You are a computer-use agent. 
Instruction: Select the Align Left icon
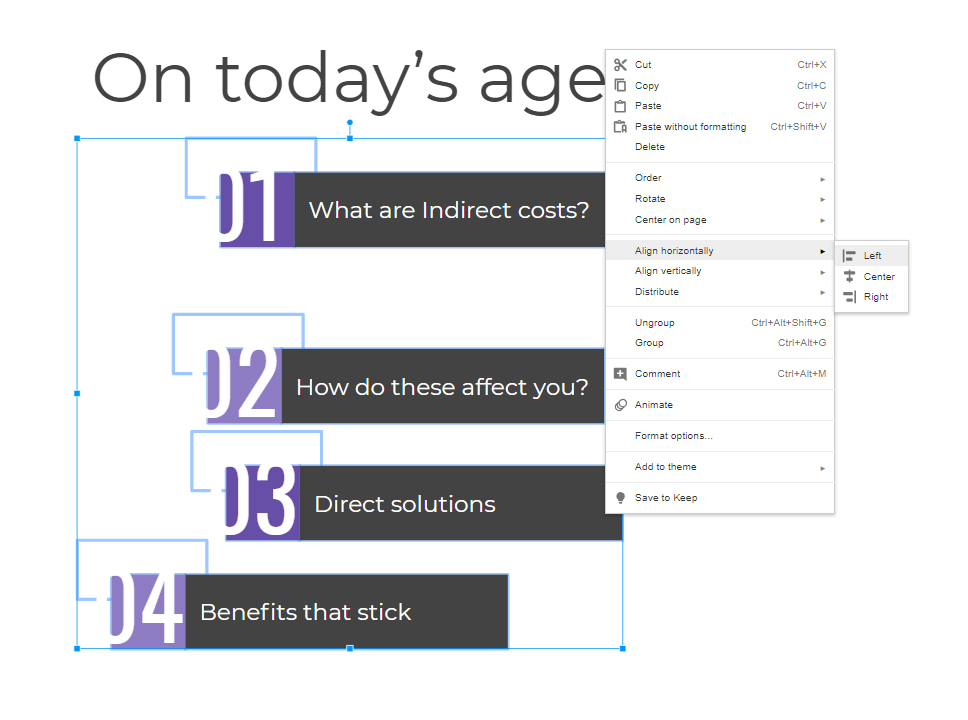click(849, 256)
